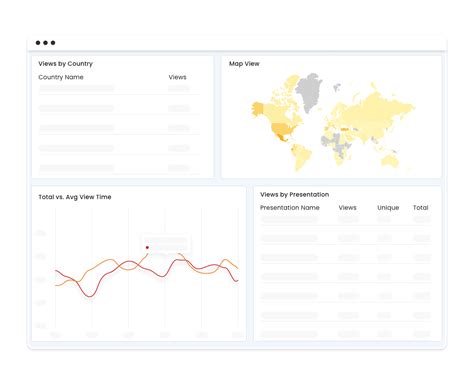This screenshot has height=384, width=474.
Task: Click the Views by Presentation panel title
Action: 294,194
